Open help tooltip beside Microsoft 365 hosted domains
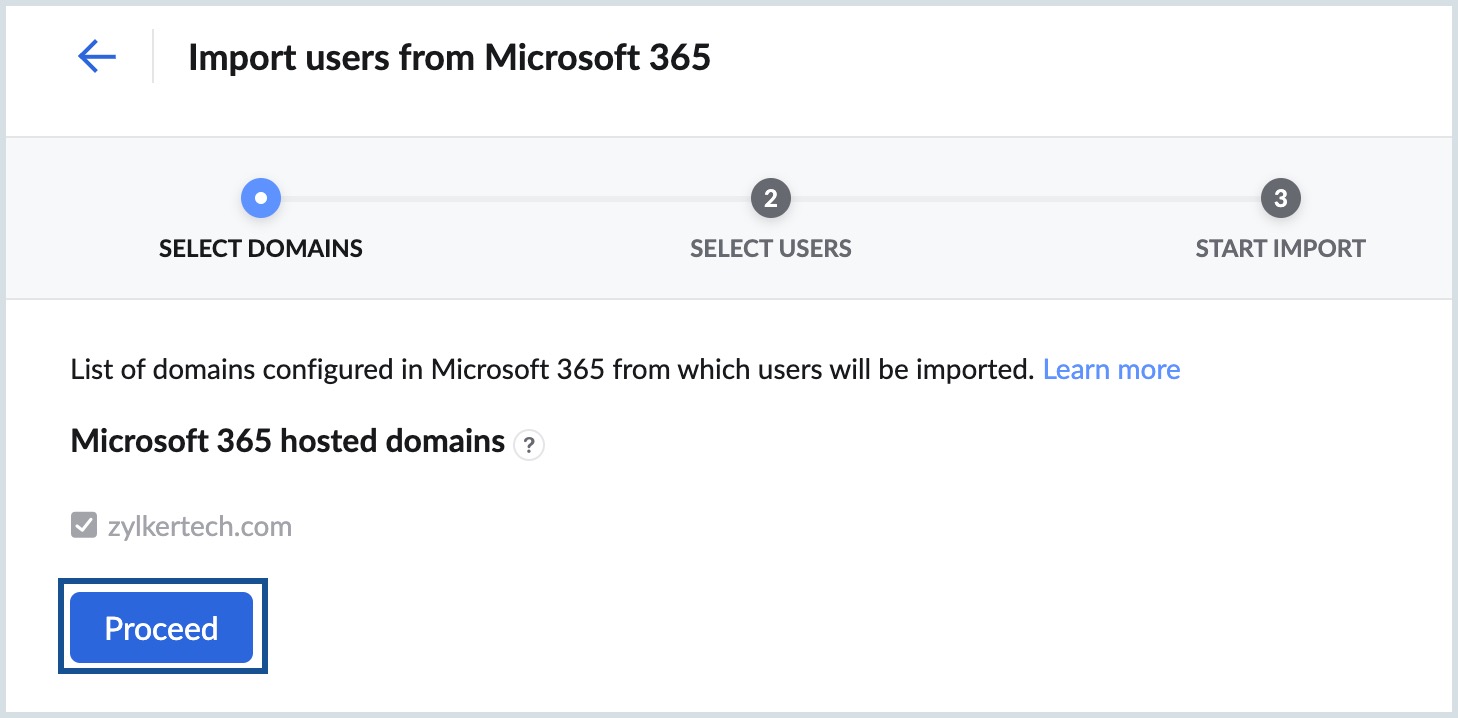The width and height of the screenshot is (1458, 718). coord(529,445)
